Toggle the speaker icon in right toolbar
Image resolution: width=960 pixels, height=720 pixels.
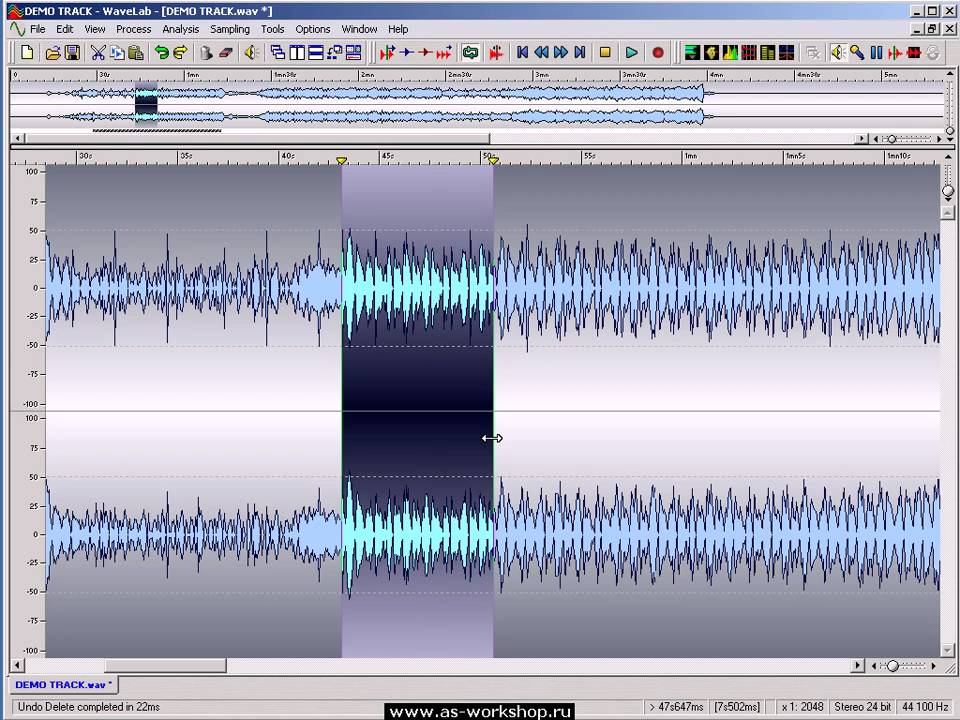[x=837, y=53]
